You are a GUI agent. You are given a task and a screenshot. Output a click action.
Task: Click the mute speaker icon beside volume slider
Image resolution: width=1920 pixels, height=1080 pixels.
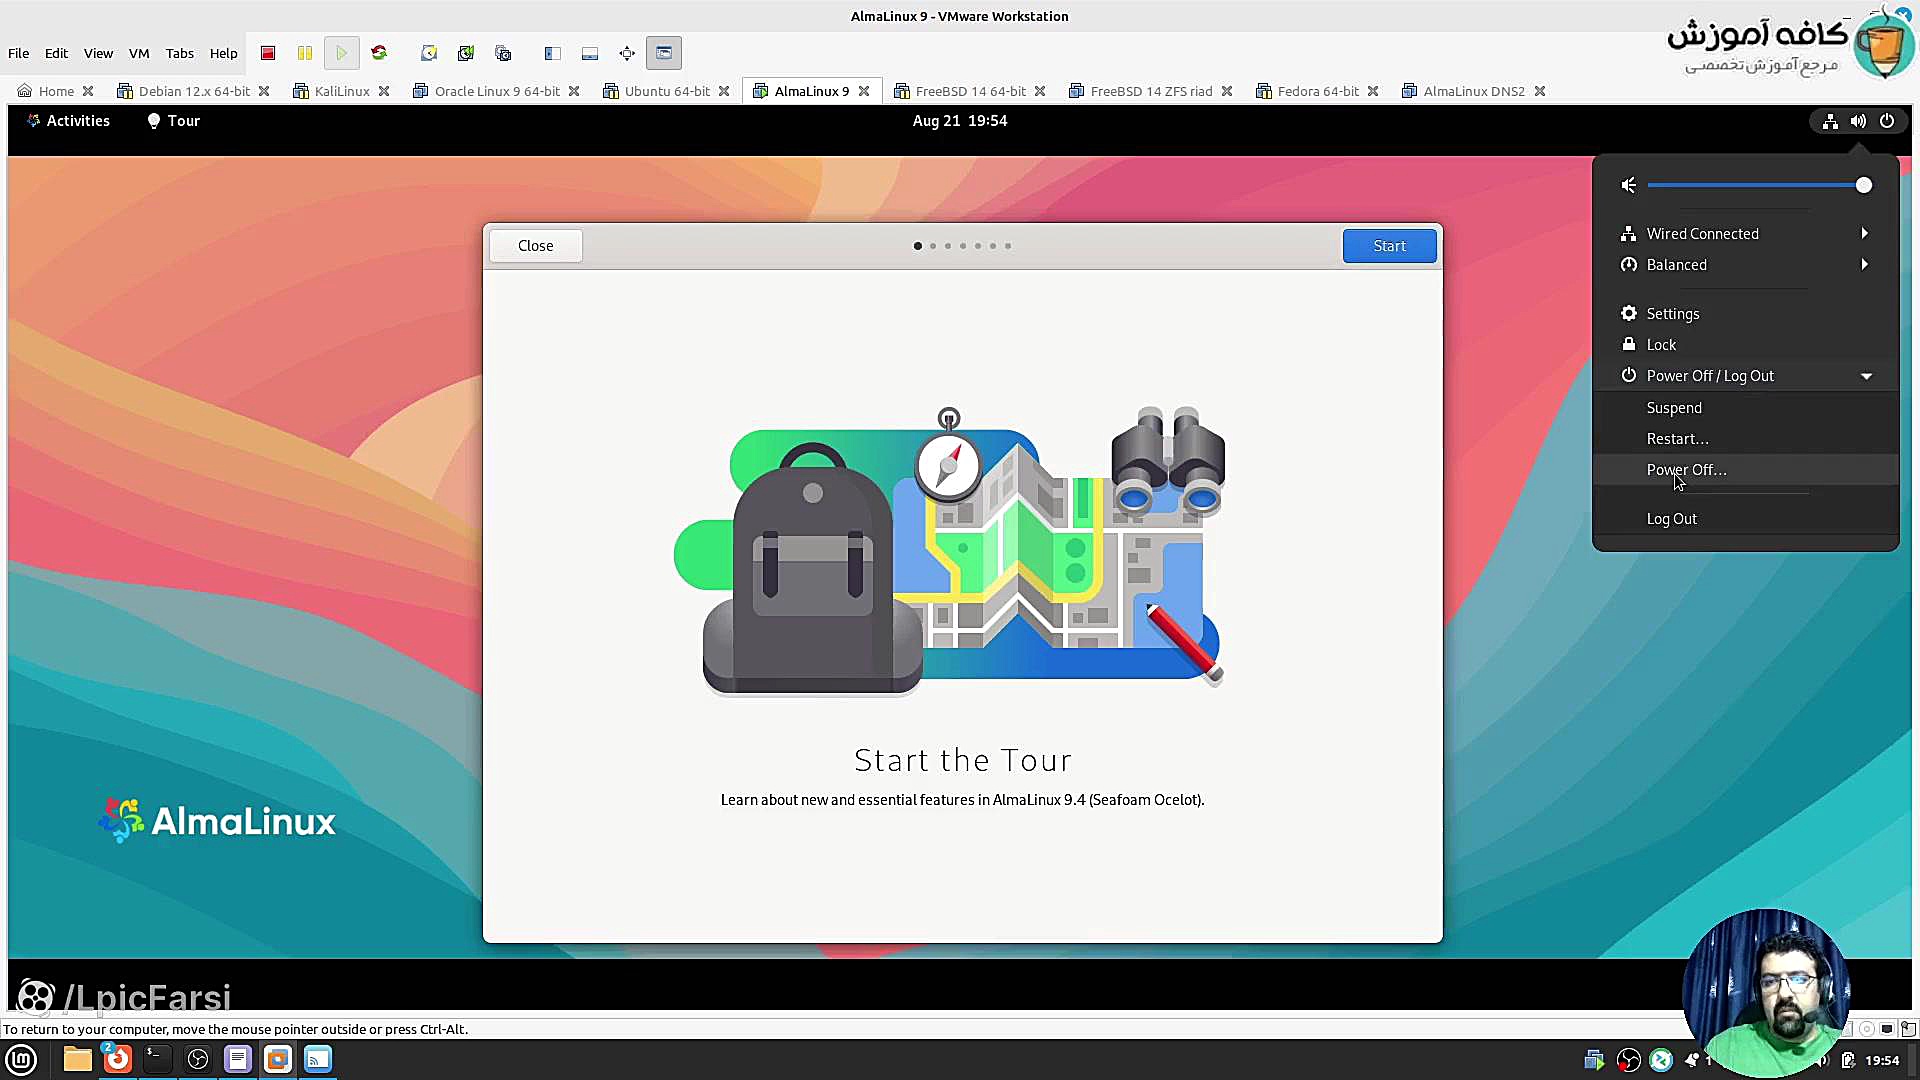point(1629,185)
